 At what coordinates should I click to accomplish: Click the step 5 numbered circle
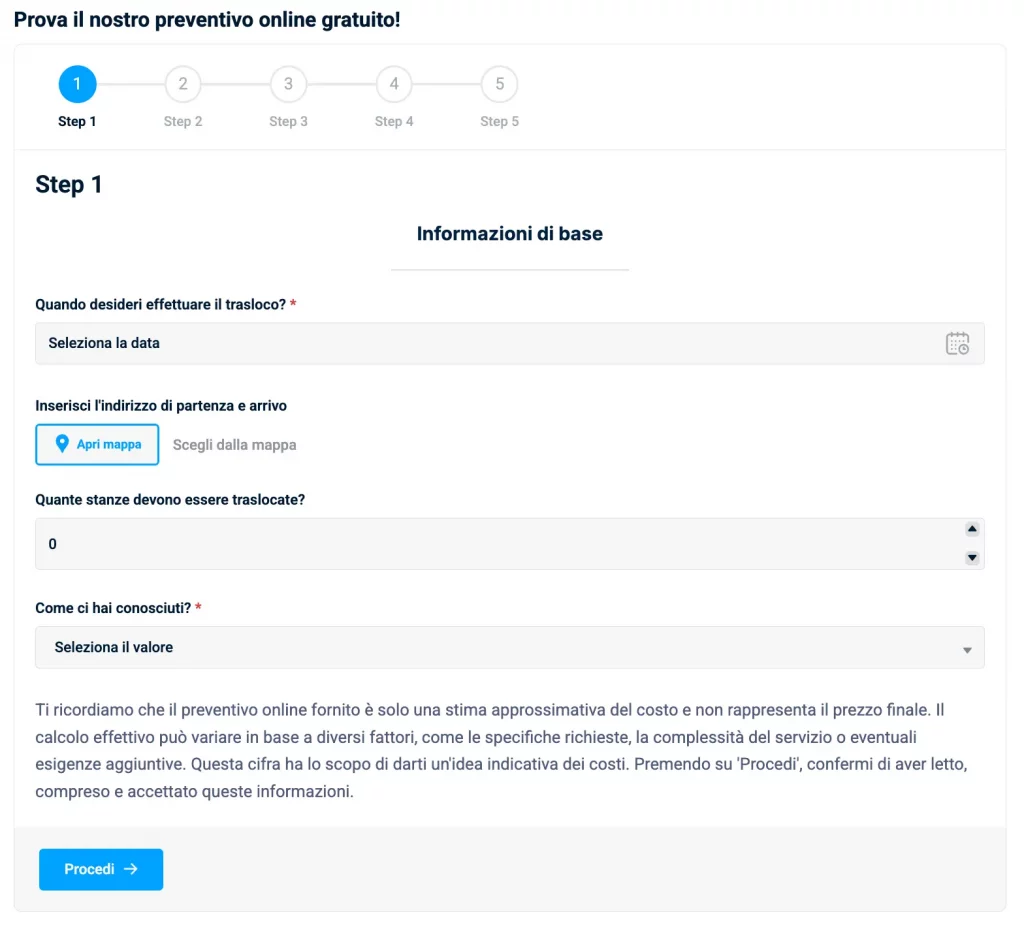coord(499,84)
